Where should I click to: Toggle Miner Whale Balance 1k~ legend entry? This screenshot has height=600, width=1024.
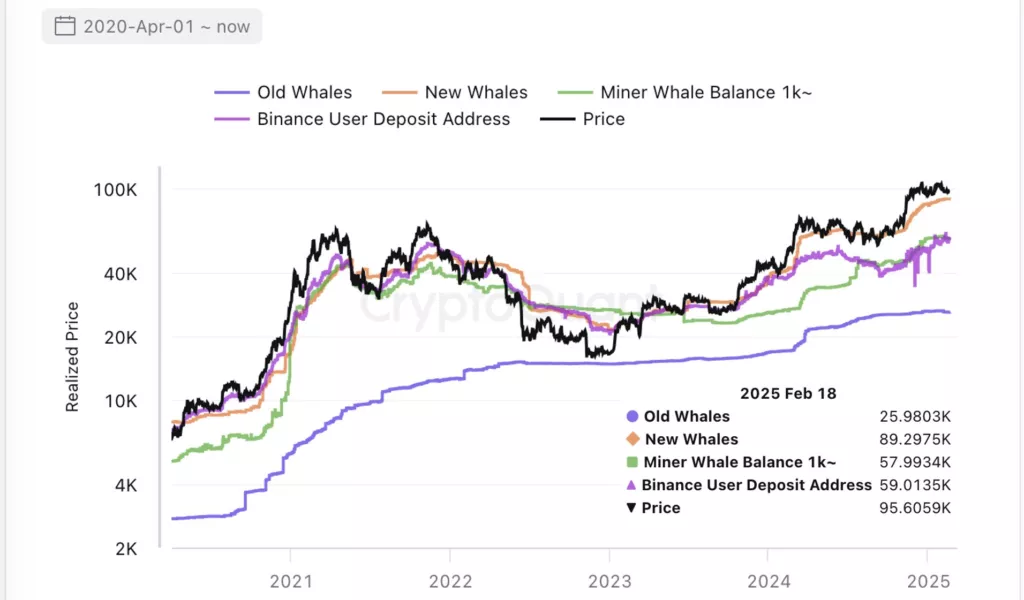pyautogui.click(x=684, y=92)
